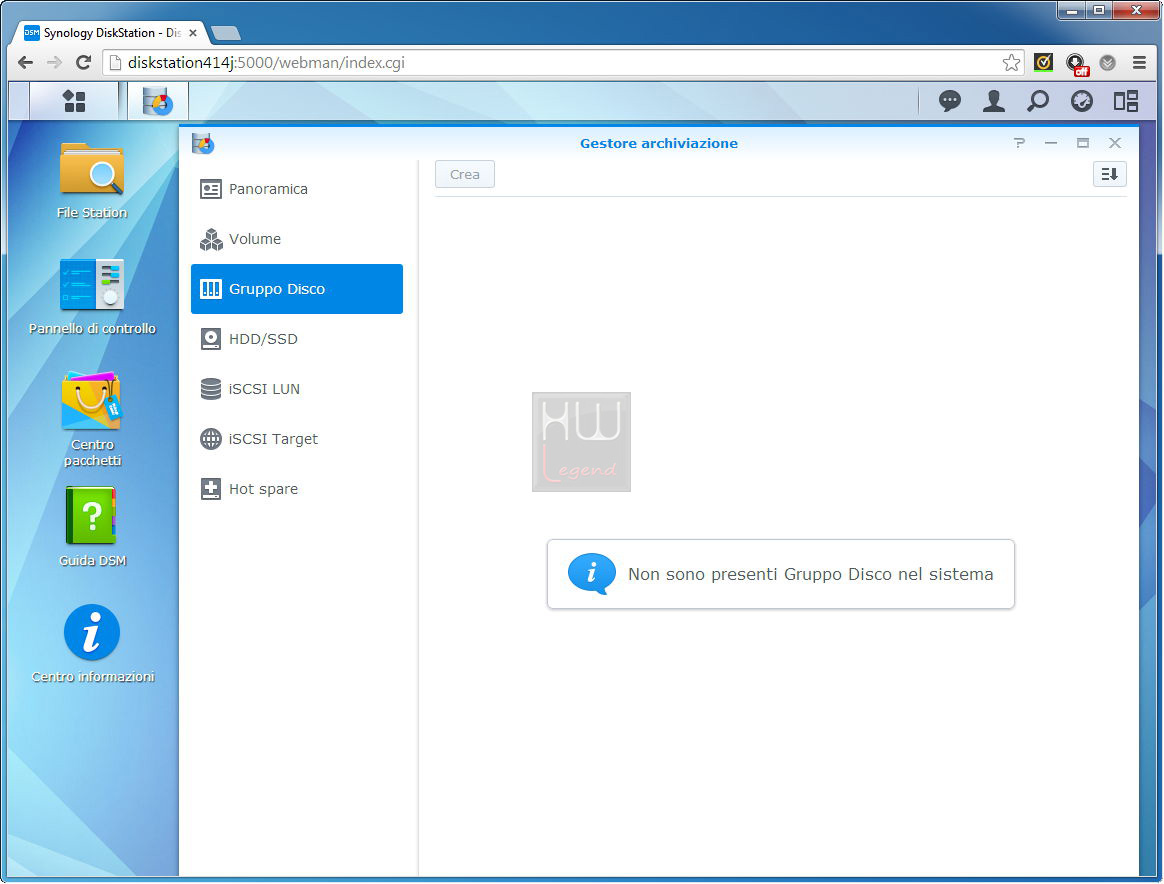The width and height of the screenshot is (1164, 884).
Task: Minimize the Gestore archiviazione window
Action: point(1050,143)
